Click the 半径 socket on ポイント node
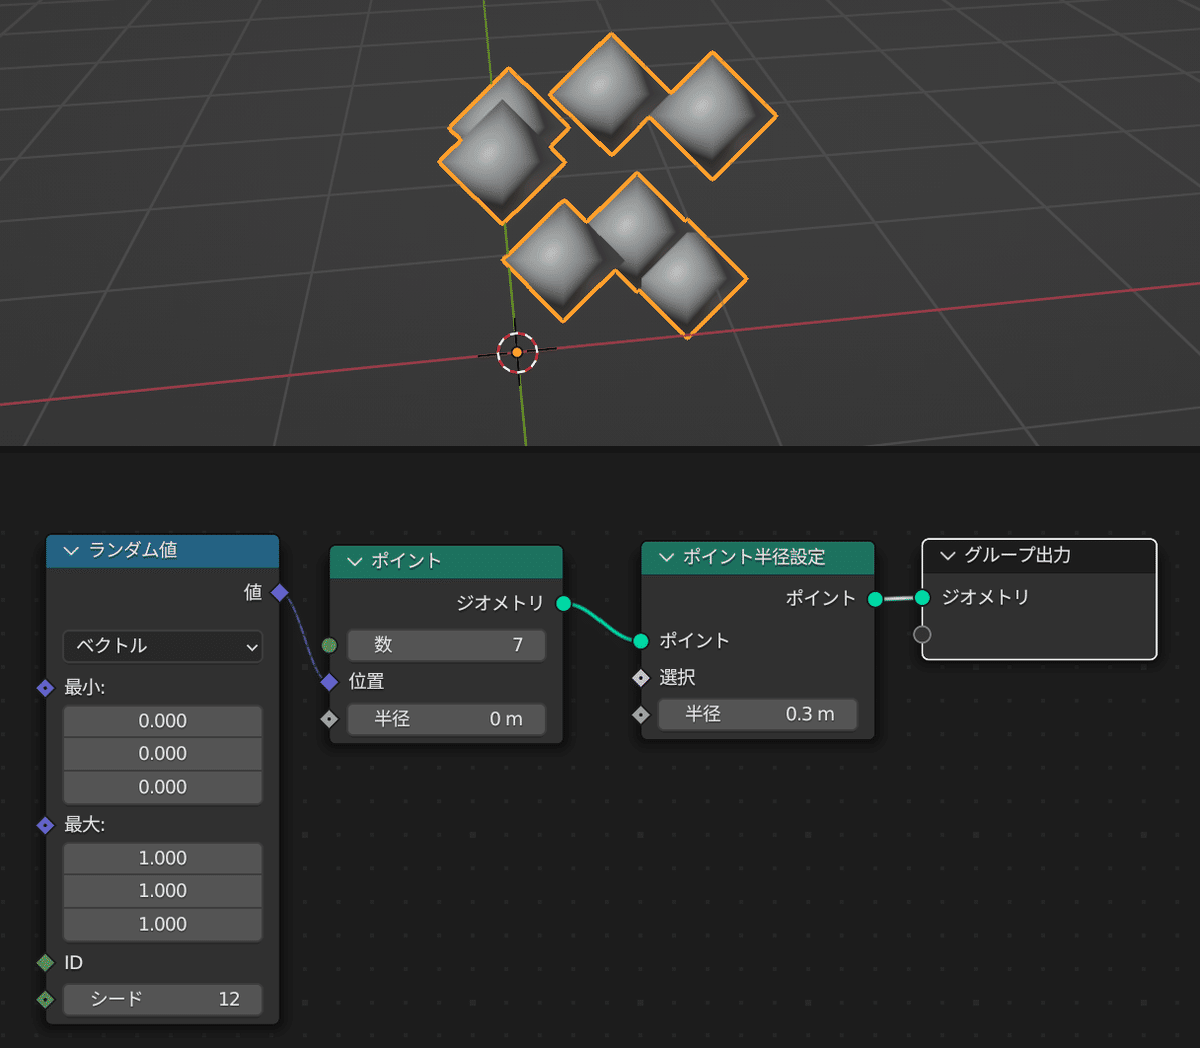1200x1048 pixels. tap(329, 719)
